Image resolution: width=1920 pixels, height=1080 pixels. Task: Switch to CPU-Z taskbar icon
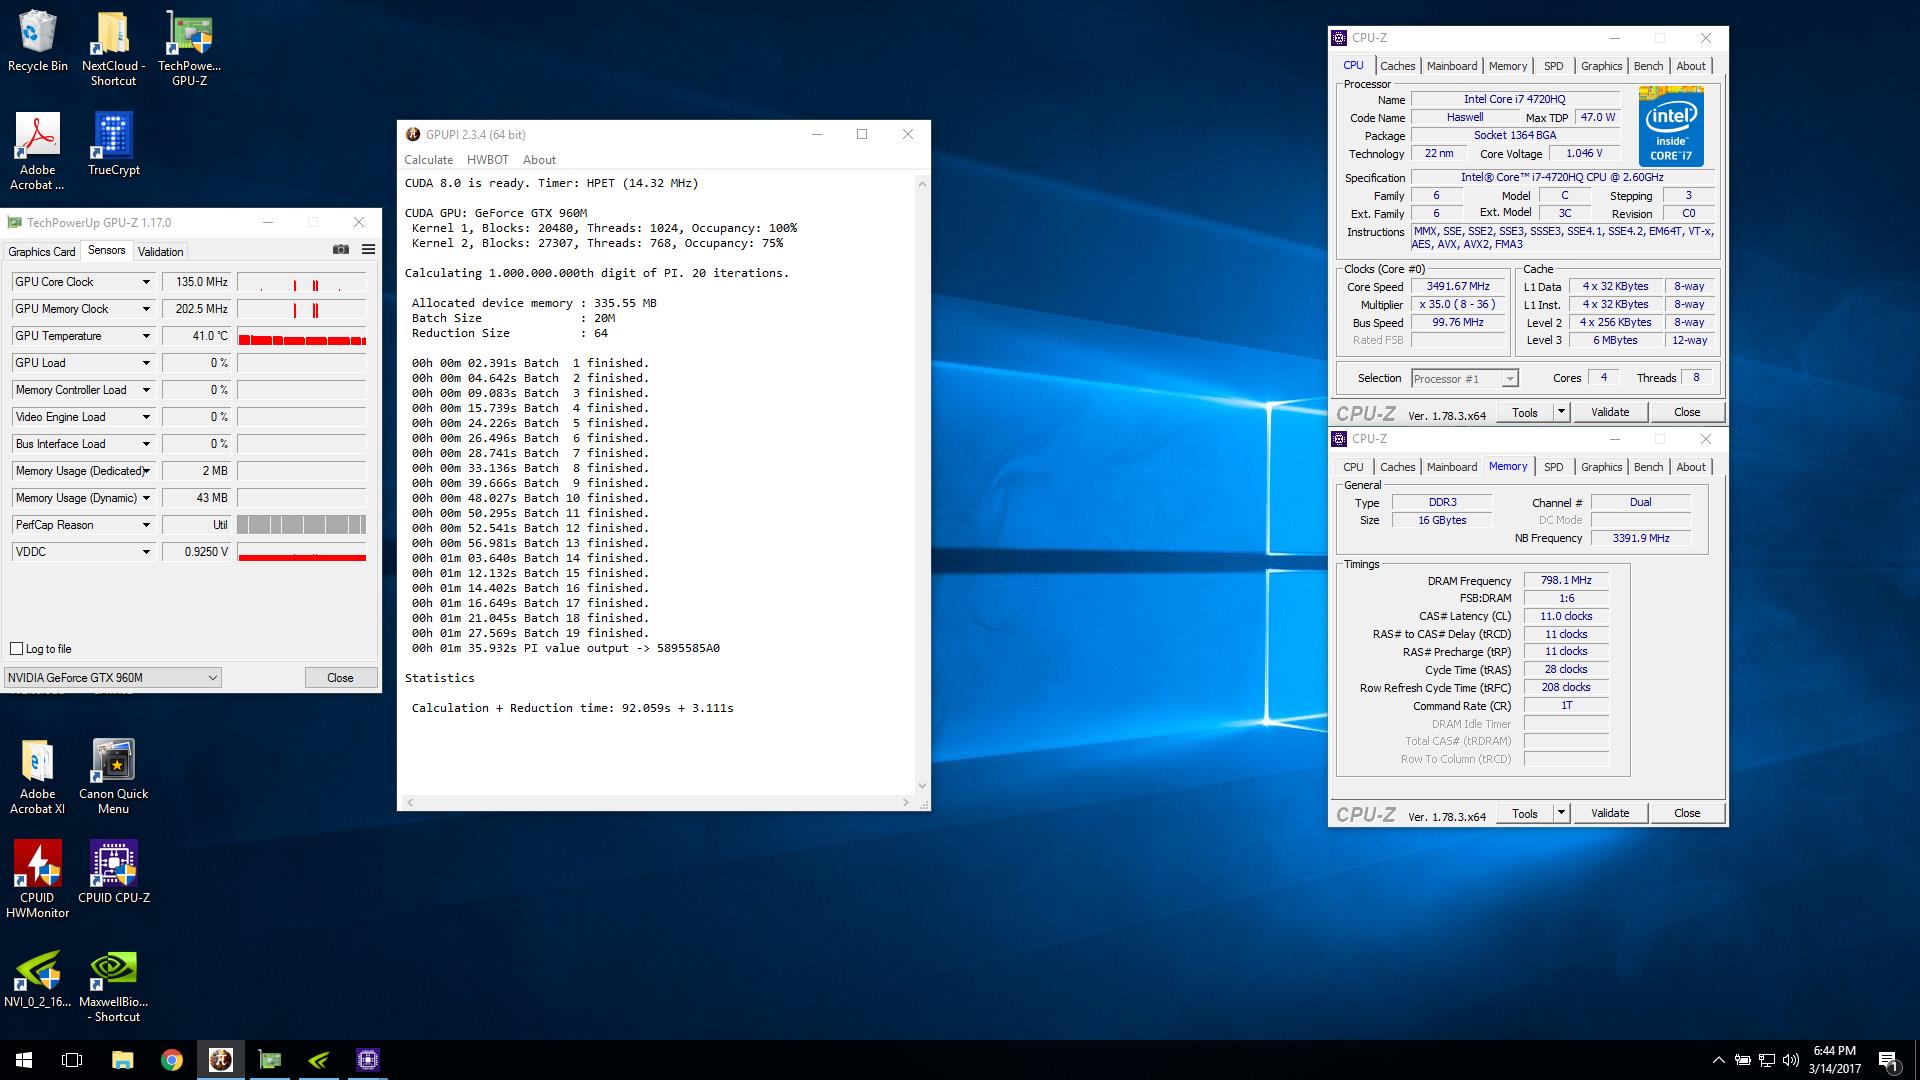pos(368,1060)
